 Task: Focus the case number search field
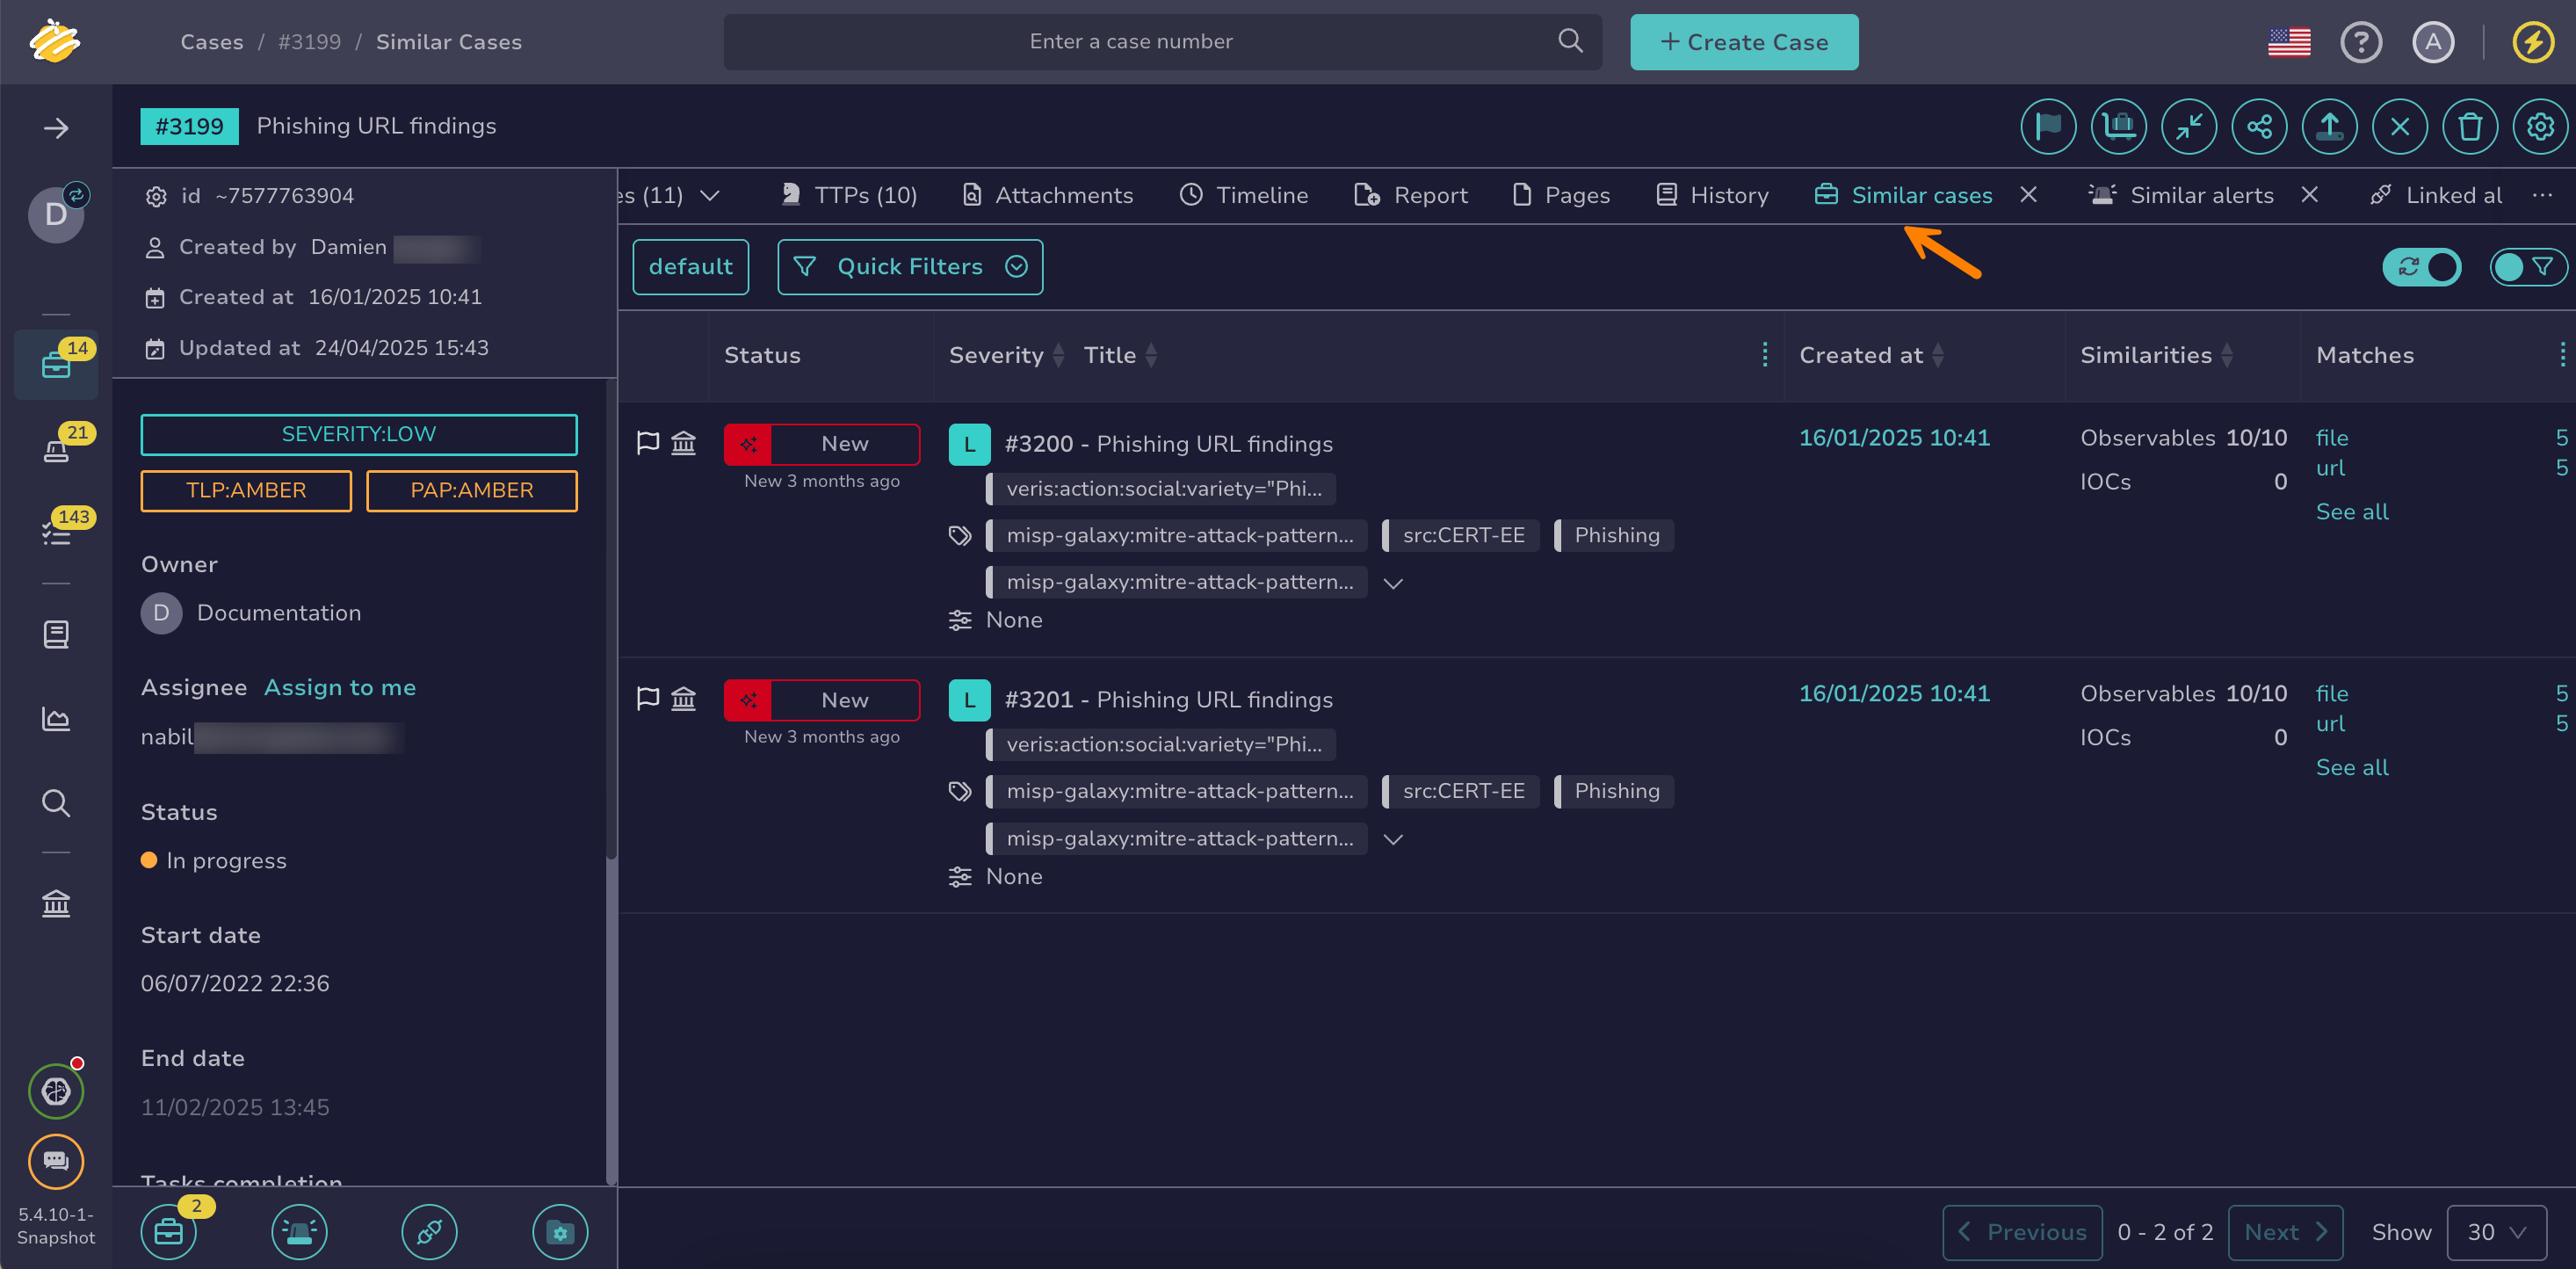[x=1131, y=42]
